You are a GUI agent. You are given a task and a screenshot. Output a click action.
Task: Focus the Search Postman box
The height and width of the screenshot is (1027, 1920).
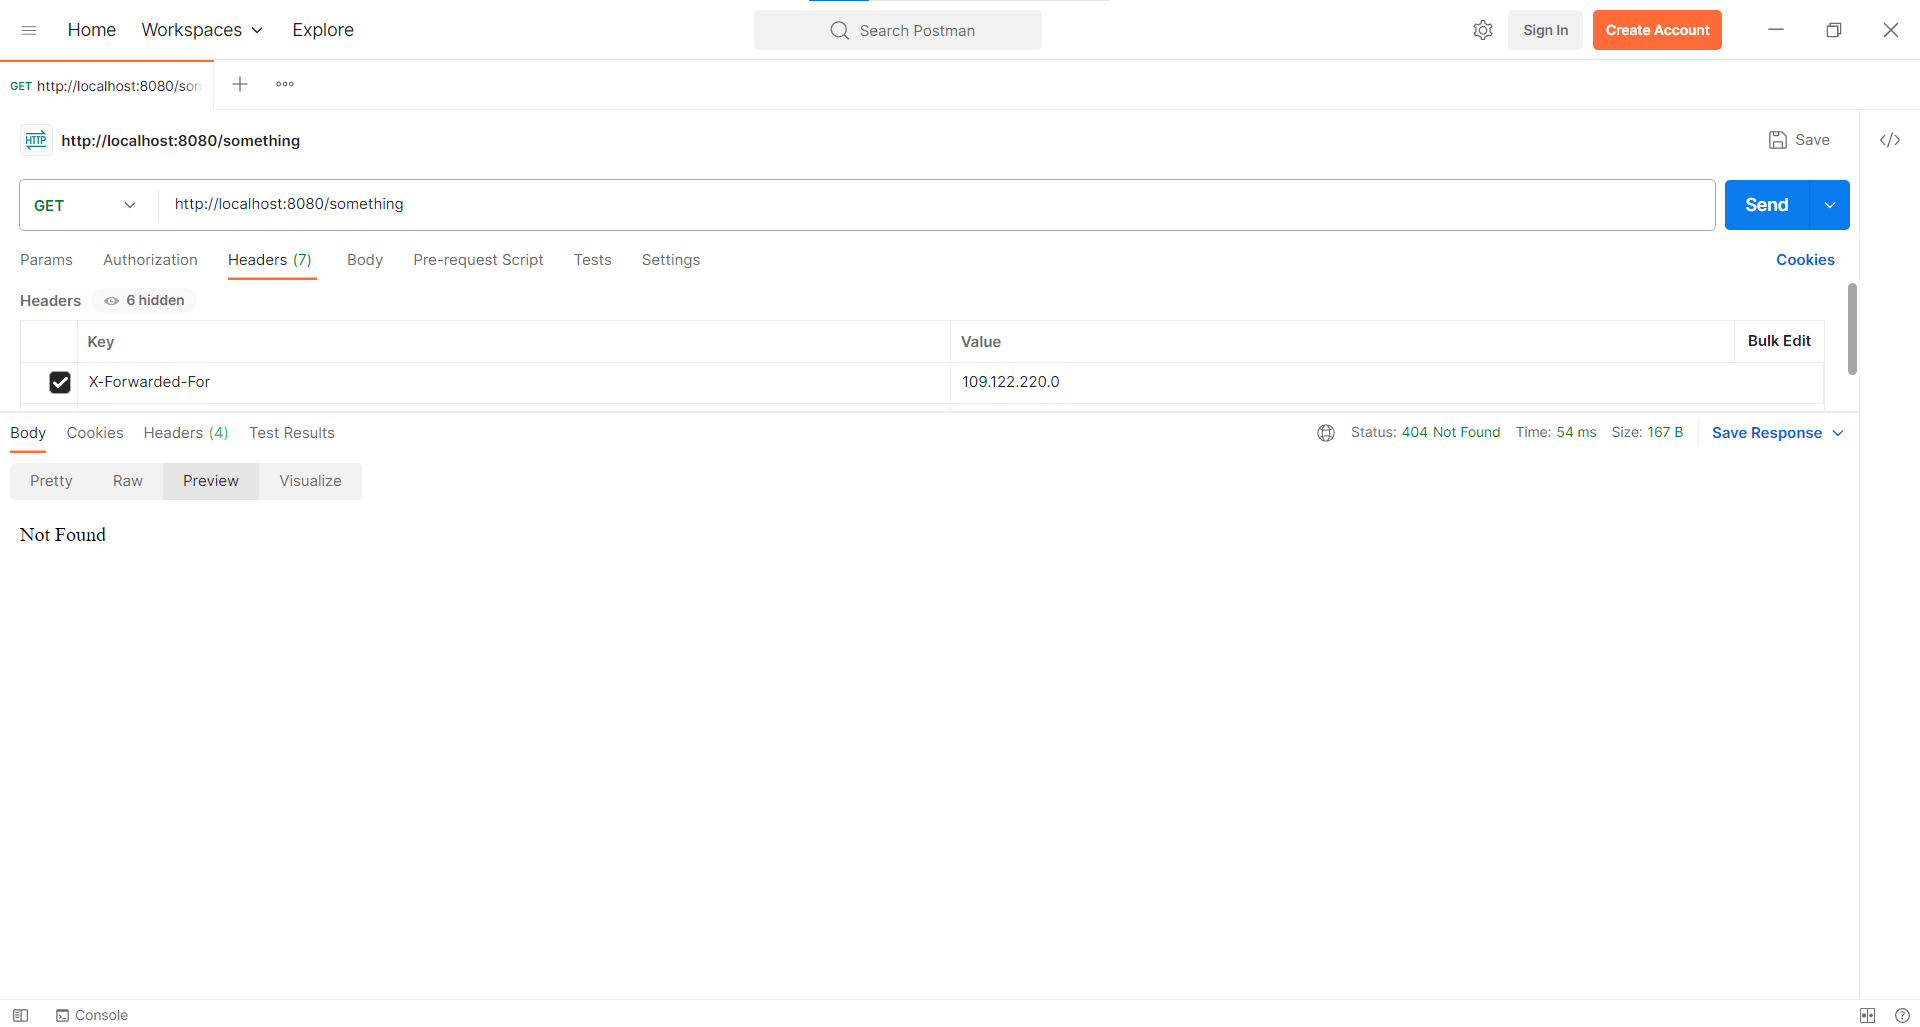(898, 30)
